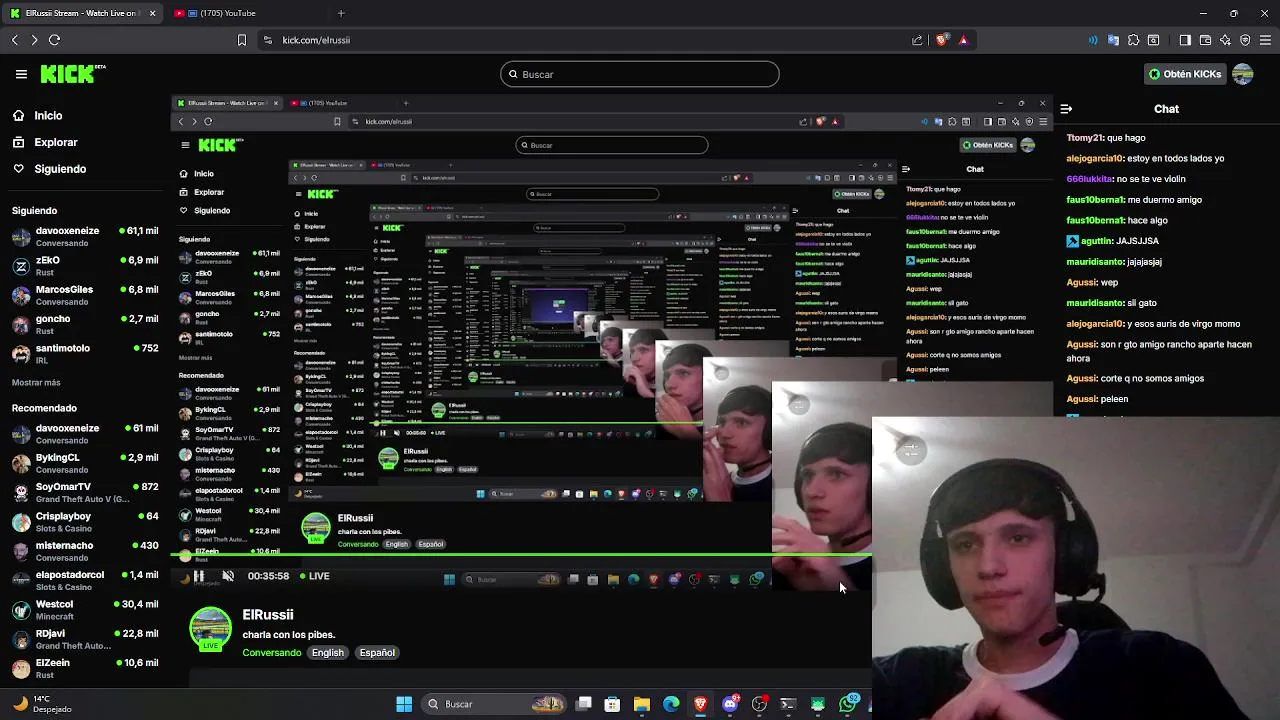Image resolution: width=1280 pixels, height=720 pixels.
Task: Open MarcosGiles followed channel
Action: [x=84, y=295]
